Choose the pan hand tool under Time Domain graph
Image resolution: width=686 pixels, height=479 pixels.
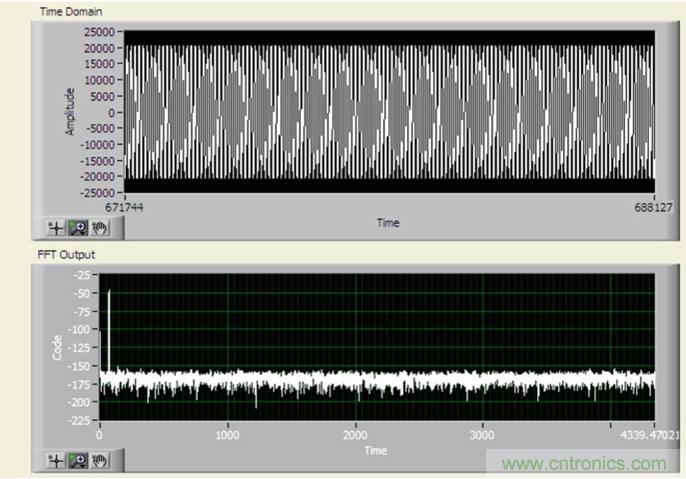100,227
